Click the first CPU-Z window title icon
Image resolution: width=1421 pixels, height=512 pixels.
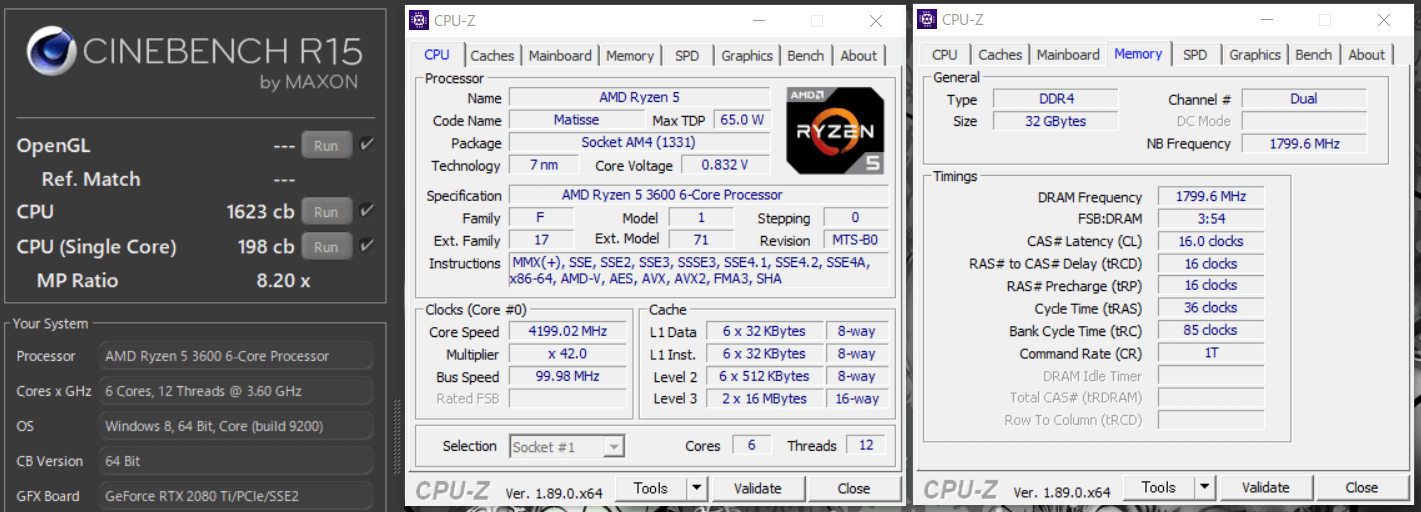point(419,20)
